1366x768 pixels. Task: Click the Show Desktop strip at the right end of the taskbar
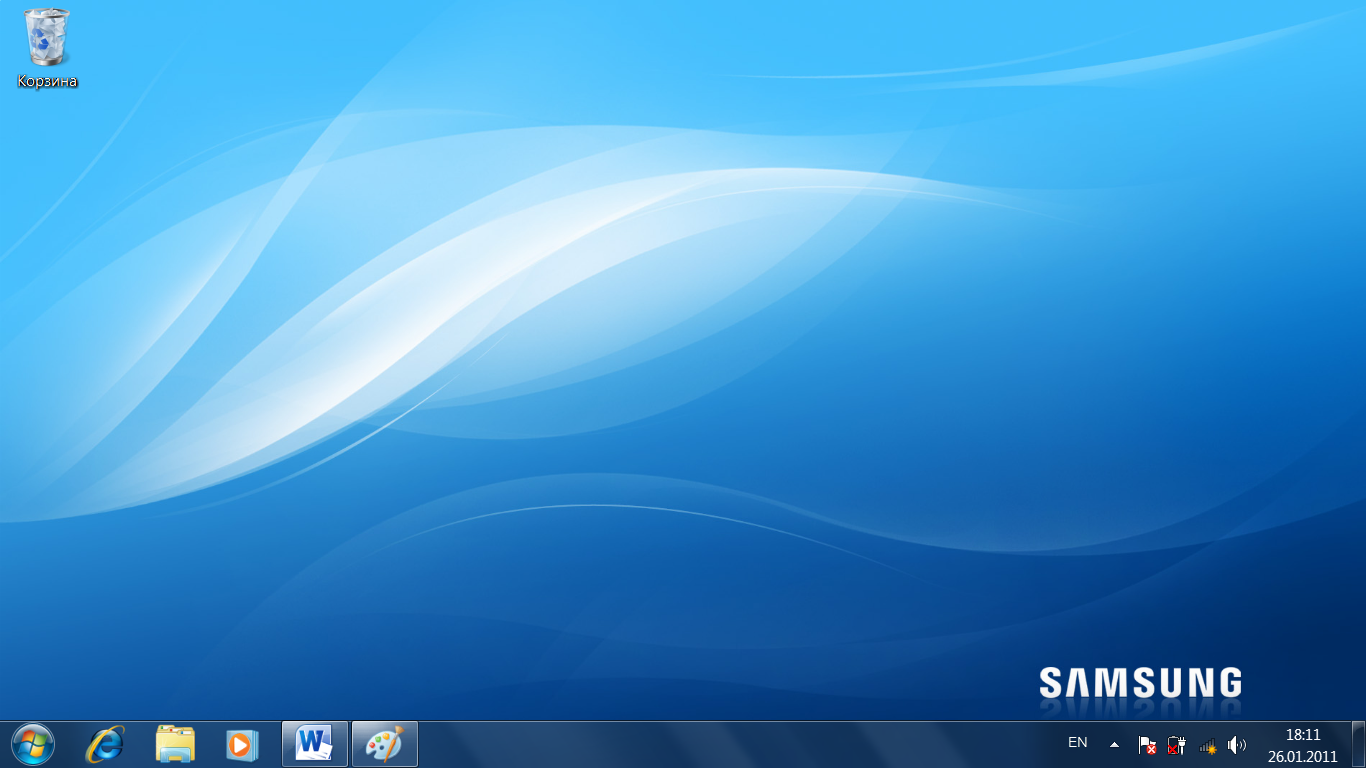point(1358,744)
